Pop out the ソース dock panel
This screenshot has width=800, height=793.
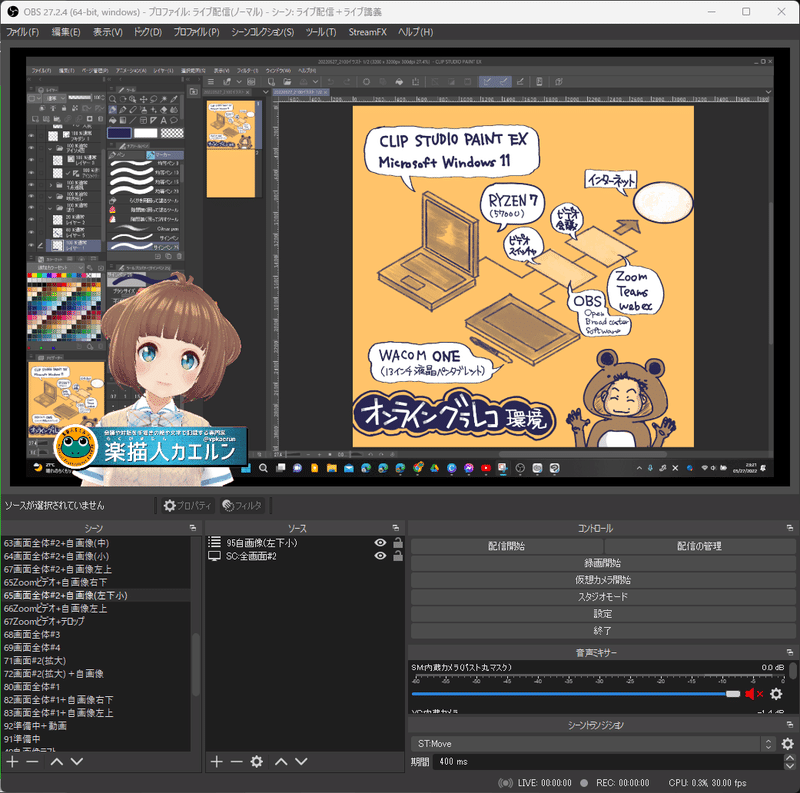395,528
